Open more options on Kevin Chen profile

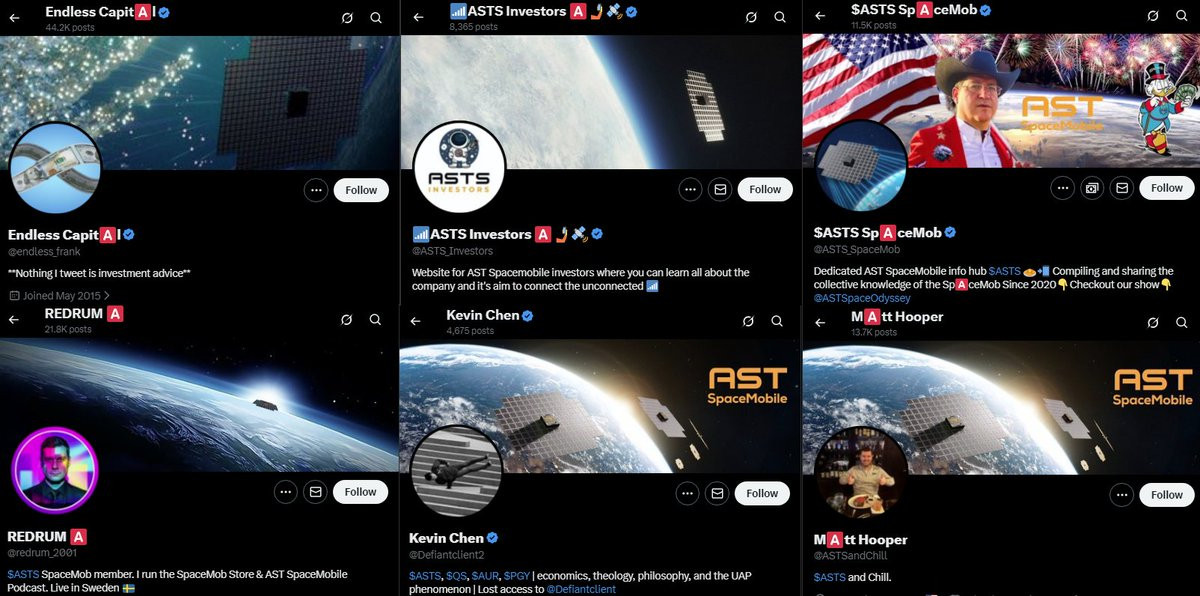tap(688, 493)
